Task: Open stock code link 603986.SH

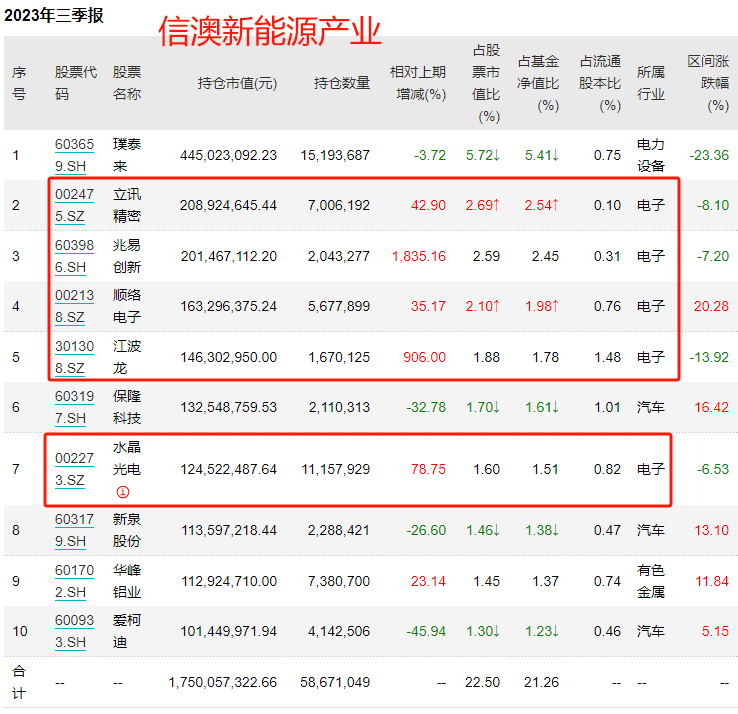Action: click(74, 256)
